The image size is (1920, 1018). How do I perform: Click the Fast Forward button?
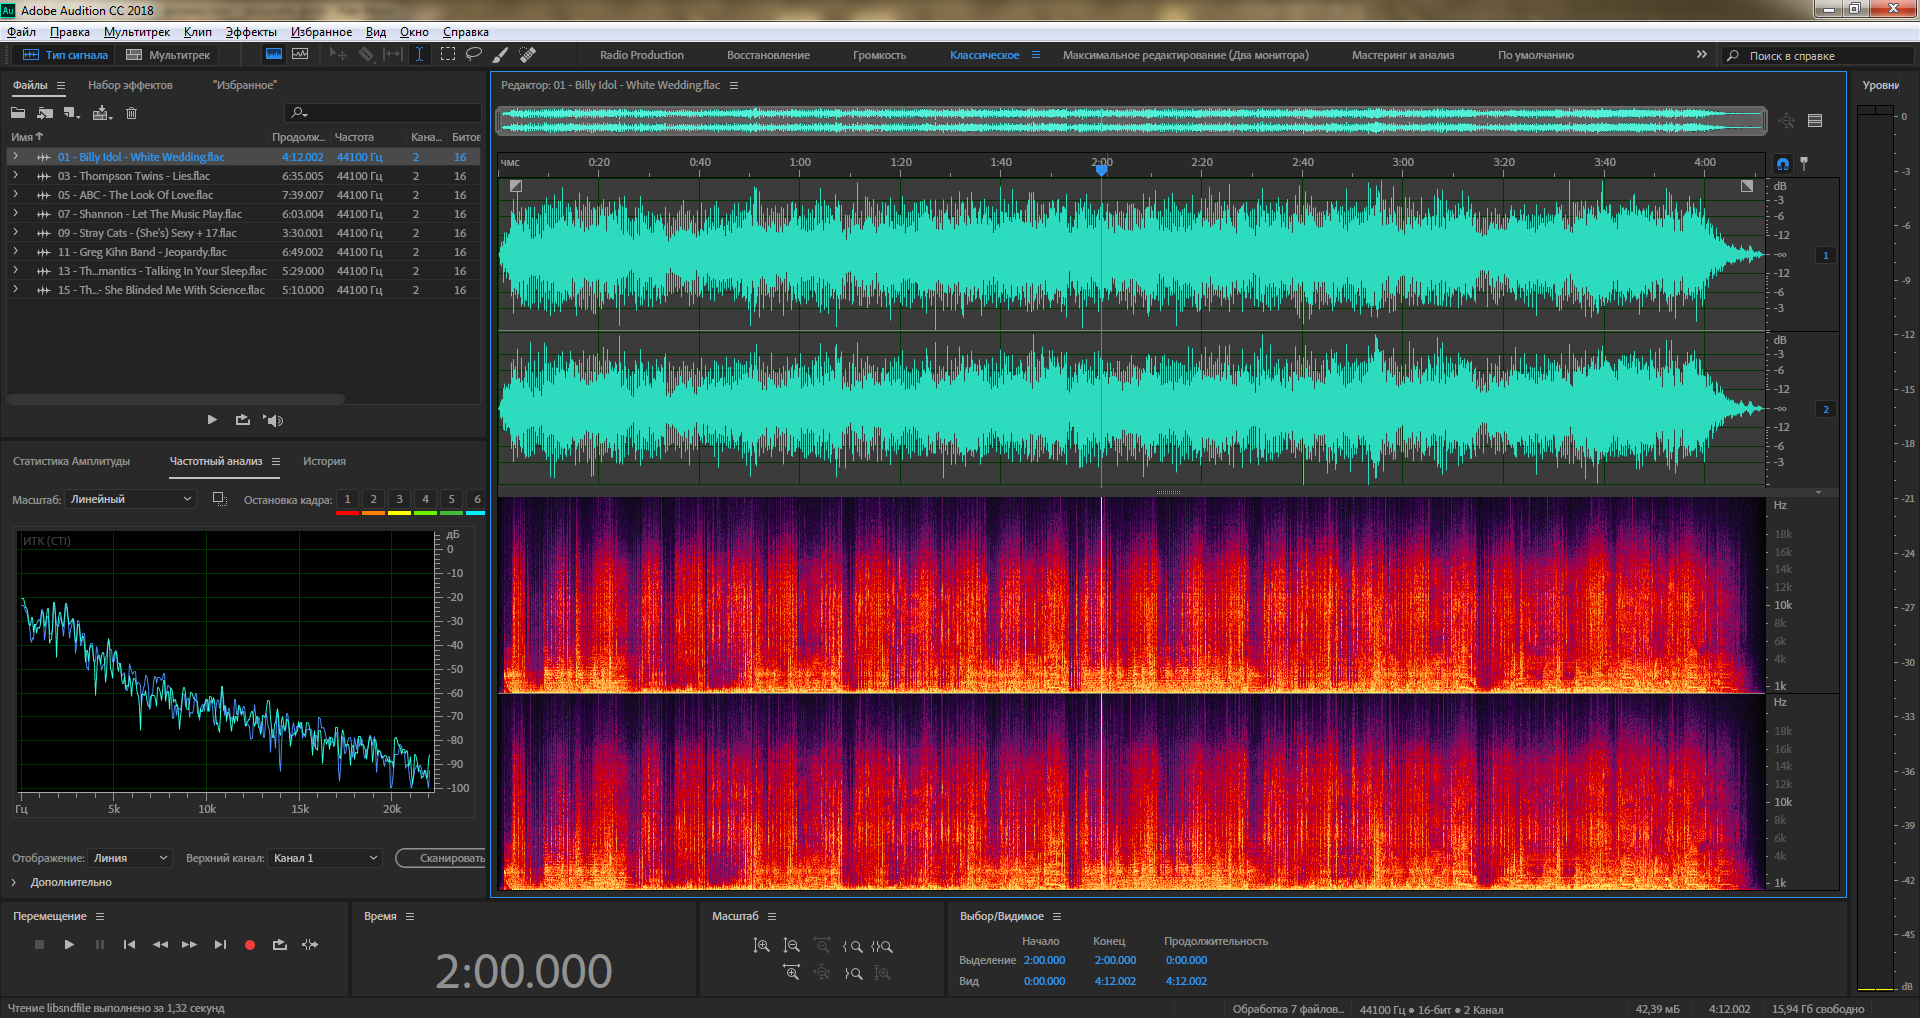coord(189,945)
